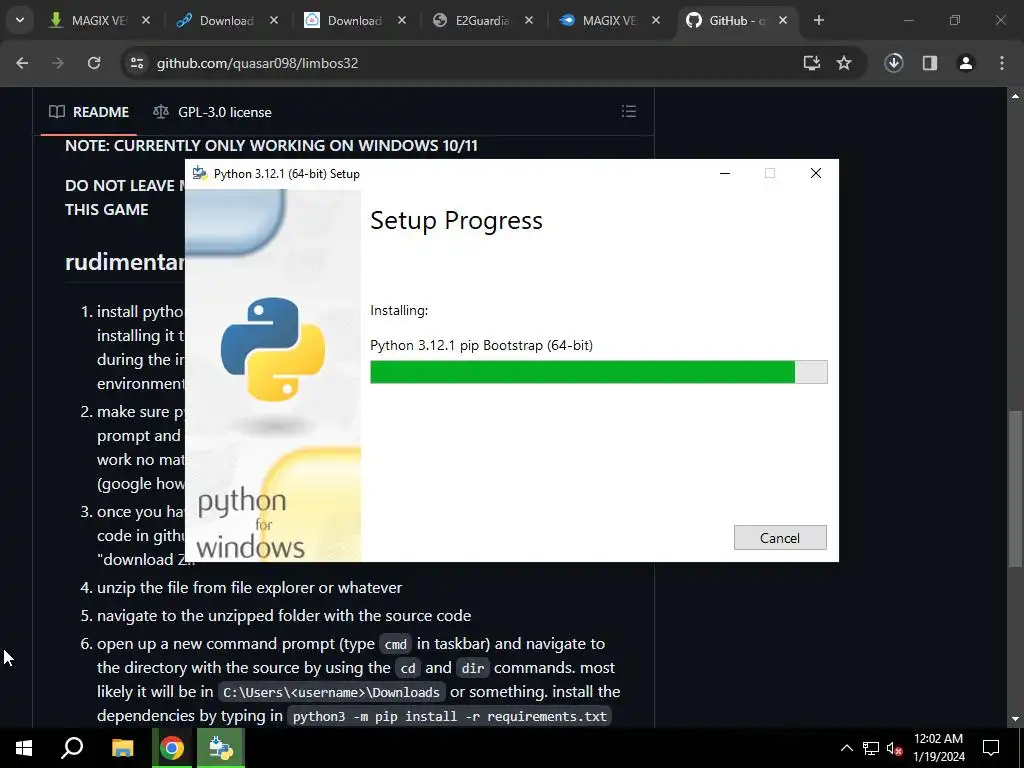
Task: Open Chrome downloads icon
Action: 894,63
